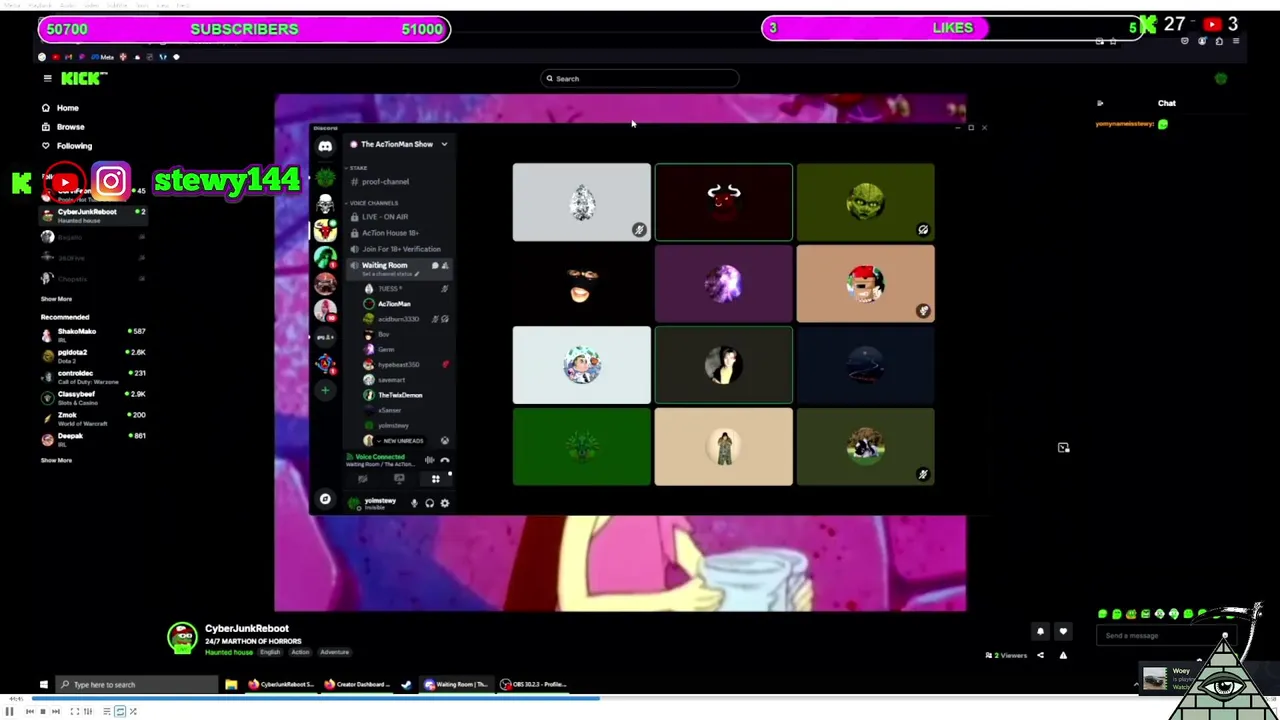The width and height of the screenshot is (1280, 720).
Task: Expand The AcTionMan Show server dropdown
Action: pyautogui.click(x=444, y=144)
